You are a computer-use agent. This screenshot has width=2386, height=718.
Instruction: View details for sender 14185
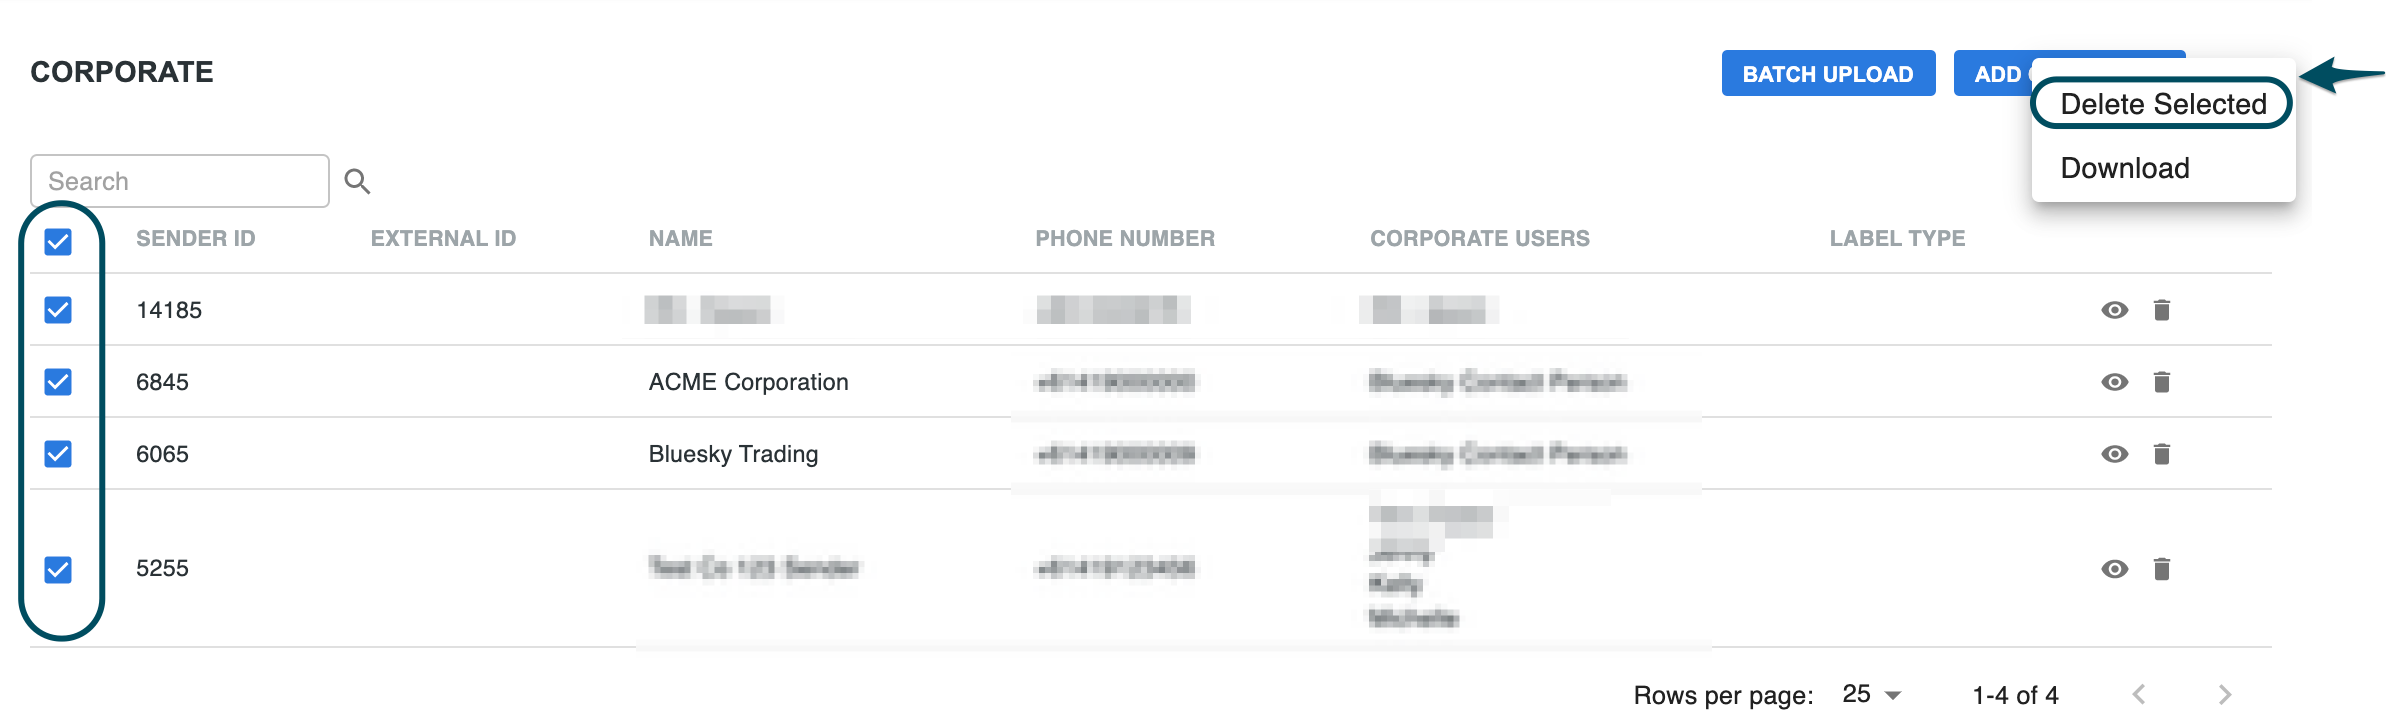click(x=2114, y=310)
